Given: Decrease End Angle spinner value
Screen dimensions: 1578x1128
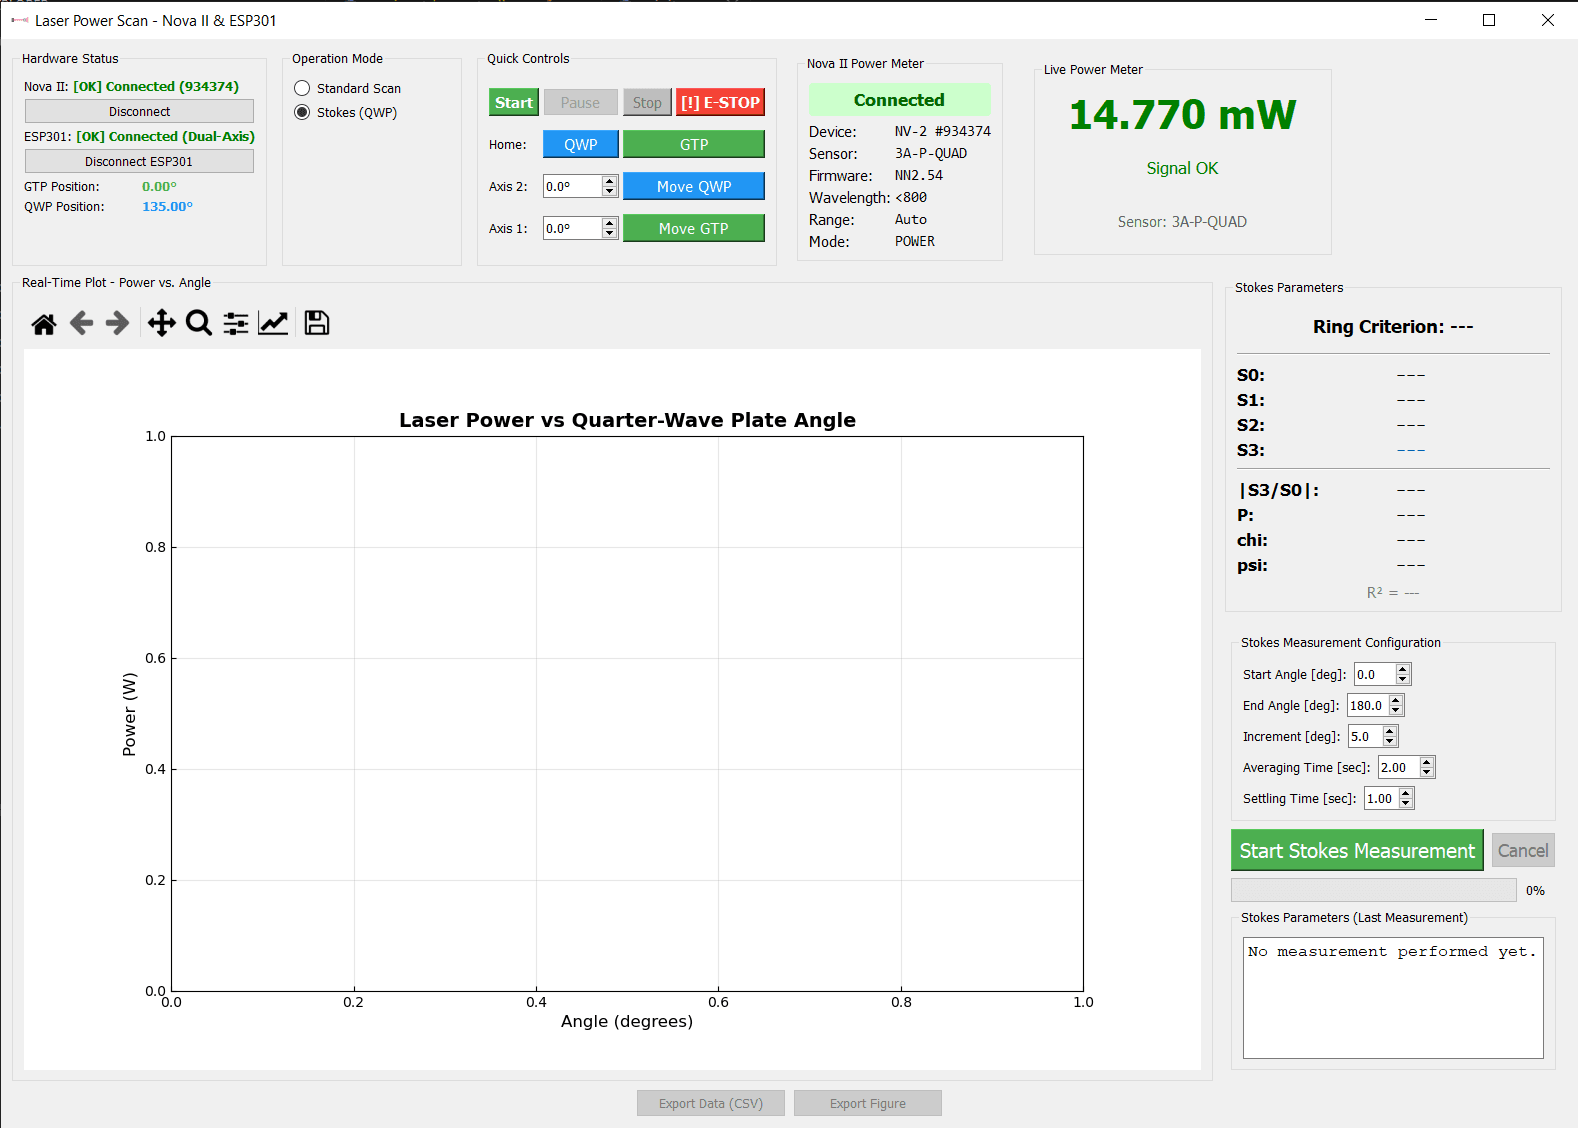Looking at the screenshot, I should tap(1396, 710).
